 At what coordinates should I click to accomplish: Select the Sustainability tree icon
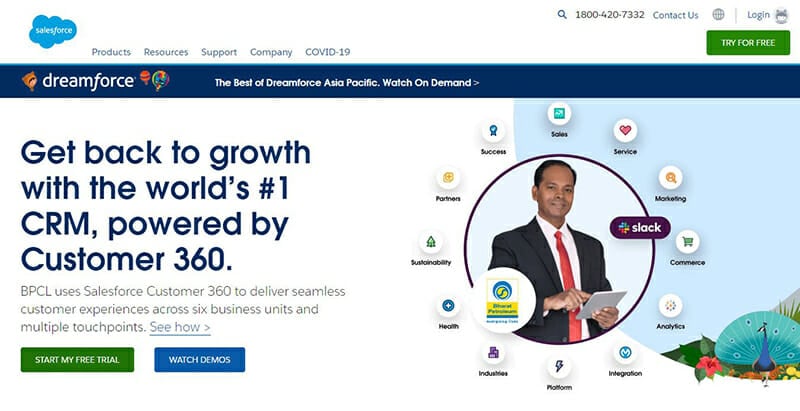[x=431, y=242]
